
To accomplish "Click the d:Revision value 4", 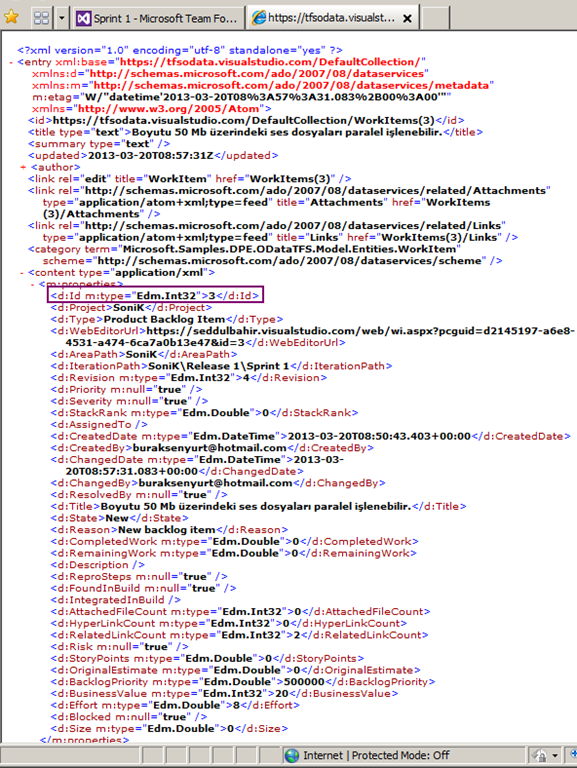I will (x=246, y=378).
